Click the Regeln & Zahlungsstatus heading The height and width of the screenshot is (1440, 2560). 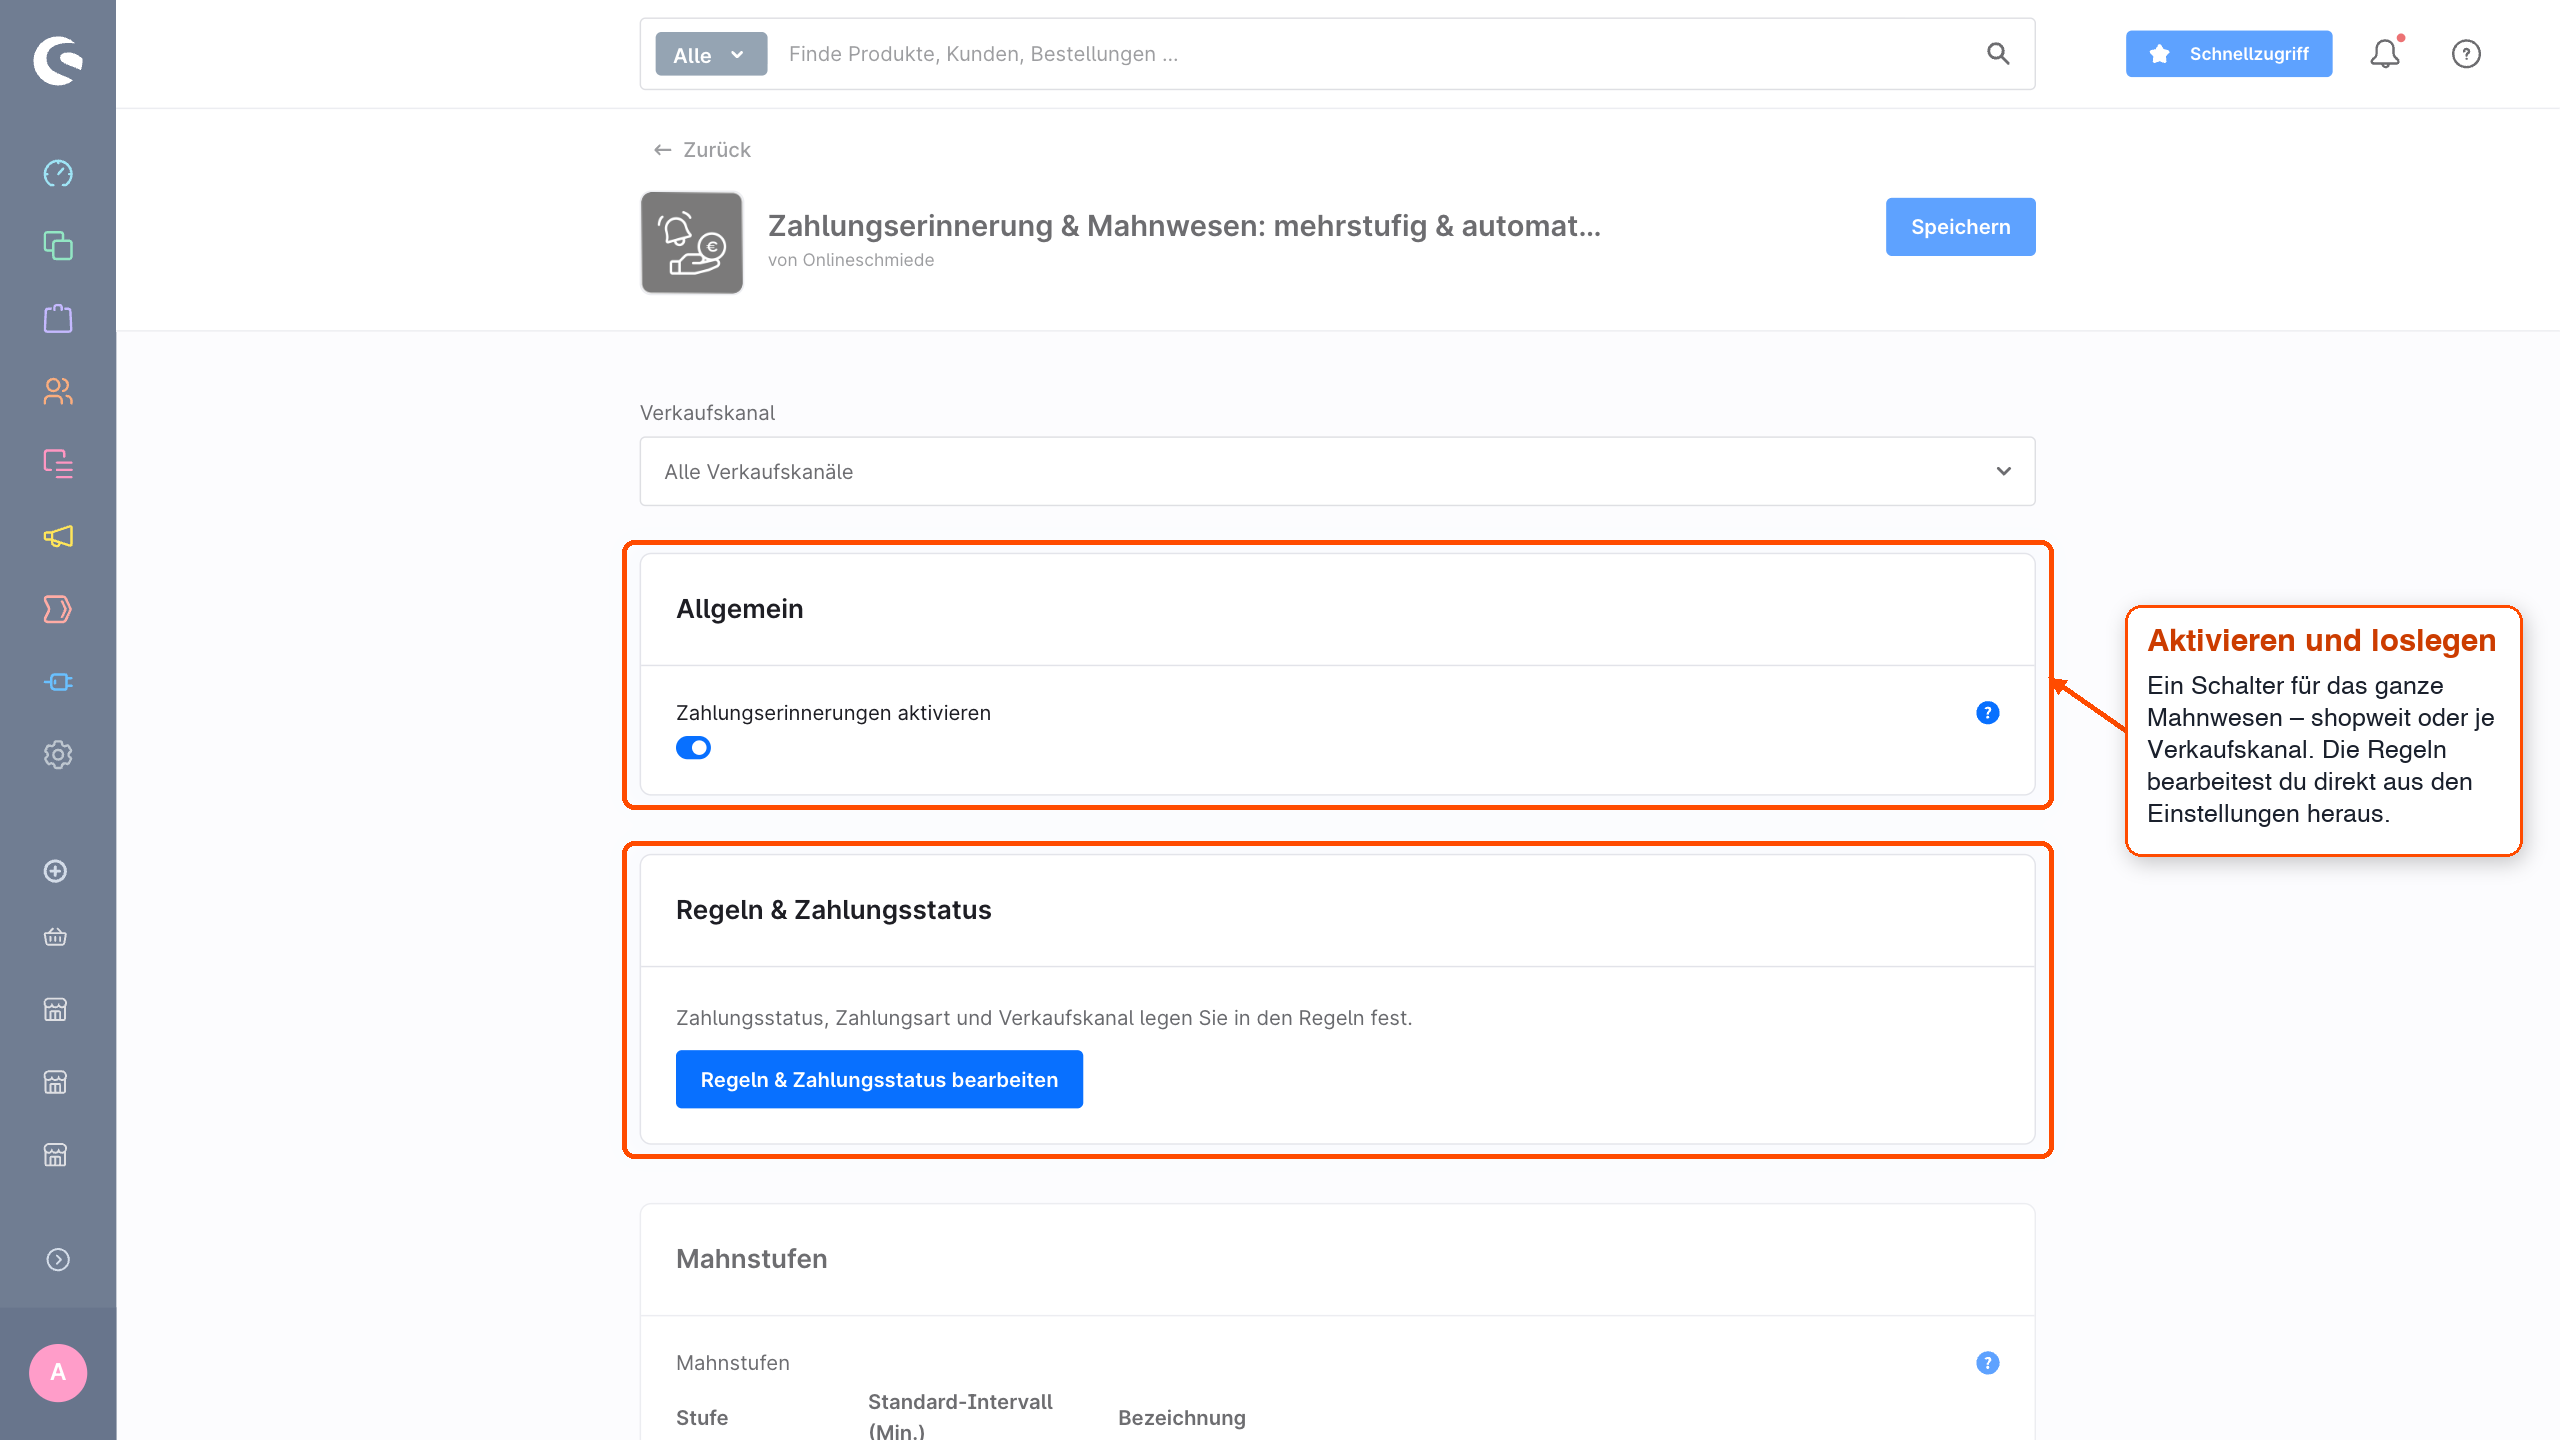[x=834, y=910]
